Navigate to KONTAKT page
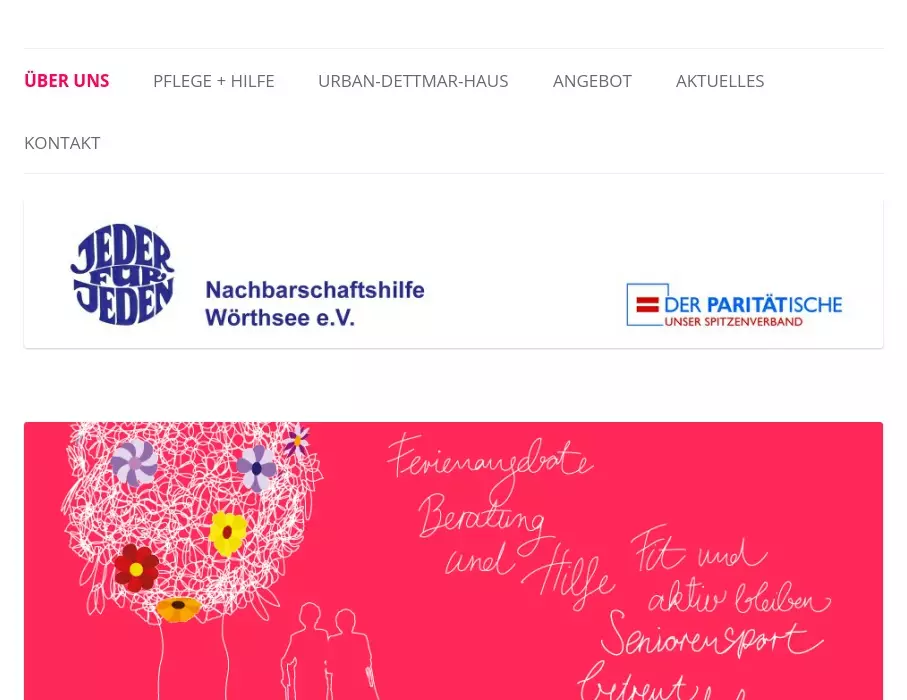Viewport: 907px width, 700px height. (x=62, y=143)
